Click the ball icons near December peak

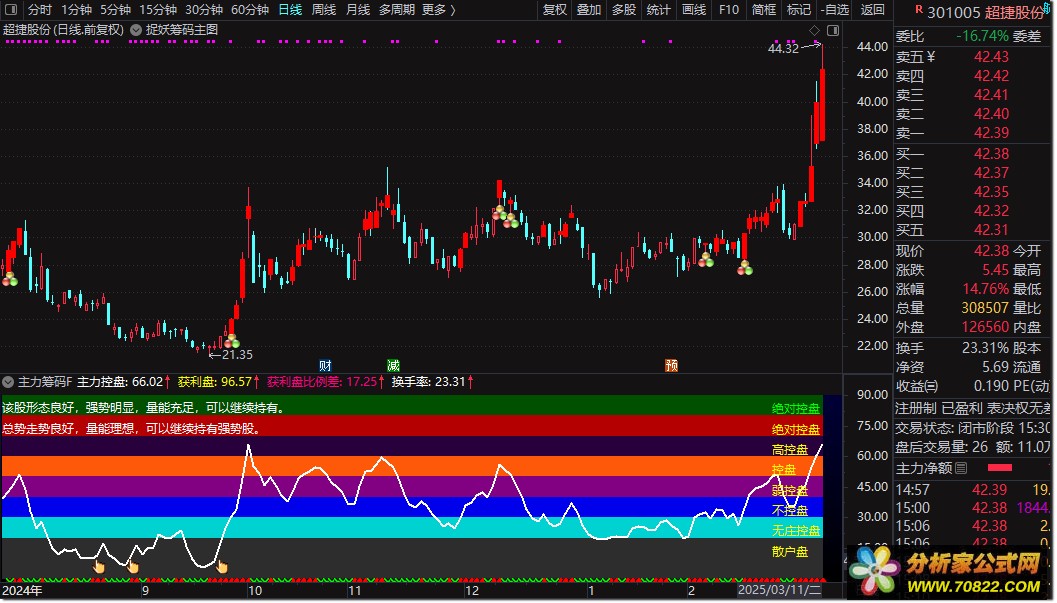(505, 217)
